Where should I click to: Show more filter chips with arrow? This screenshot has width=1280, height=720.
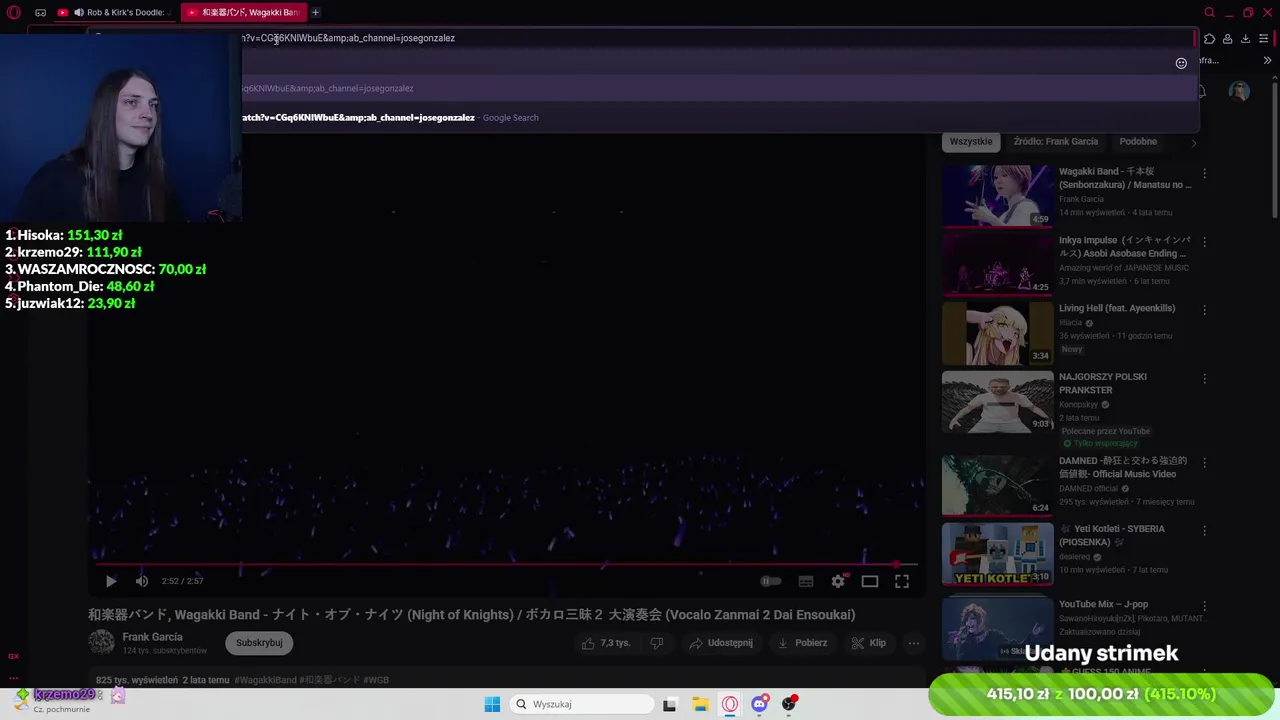click(x=1193, y=142)
